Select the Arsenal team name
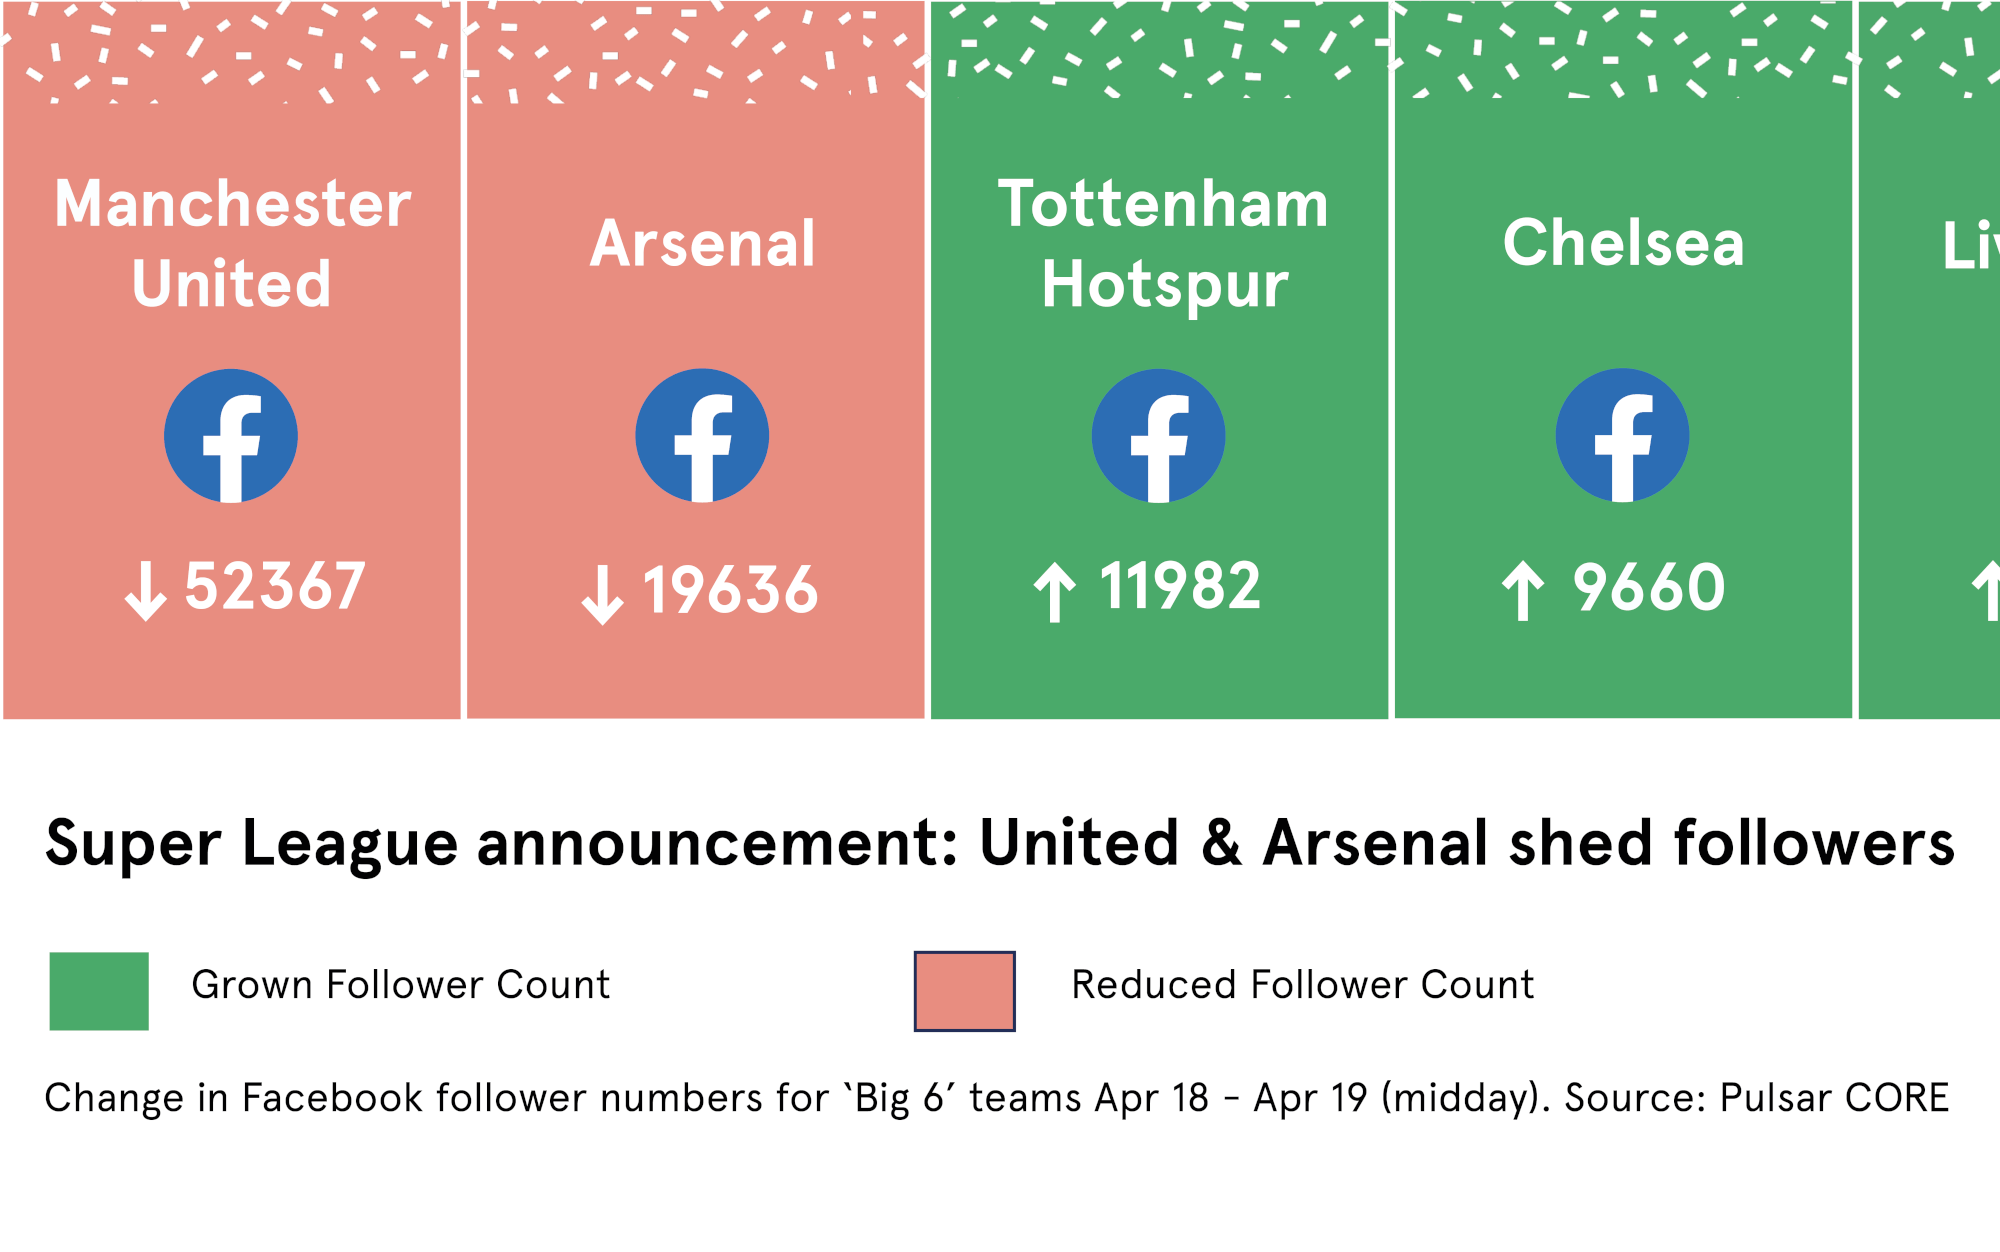2000x1252 pixels. coord(702,244)
